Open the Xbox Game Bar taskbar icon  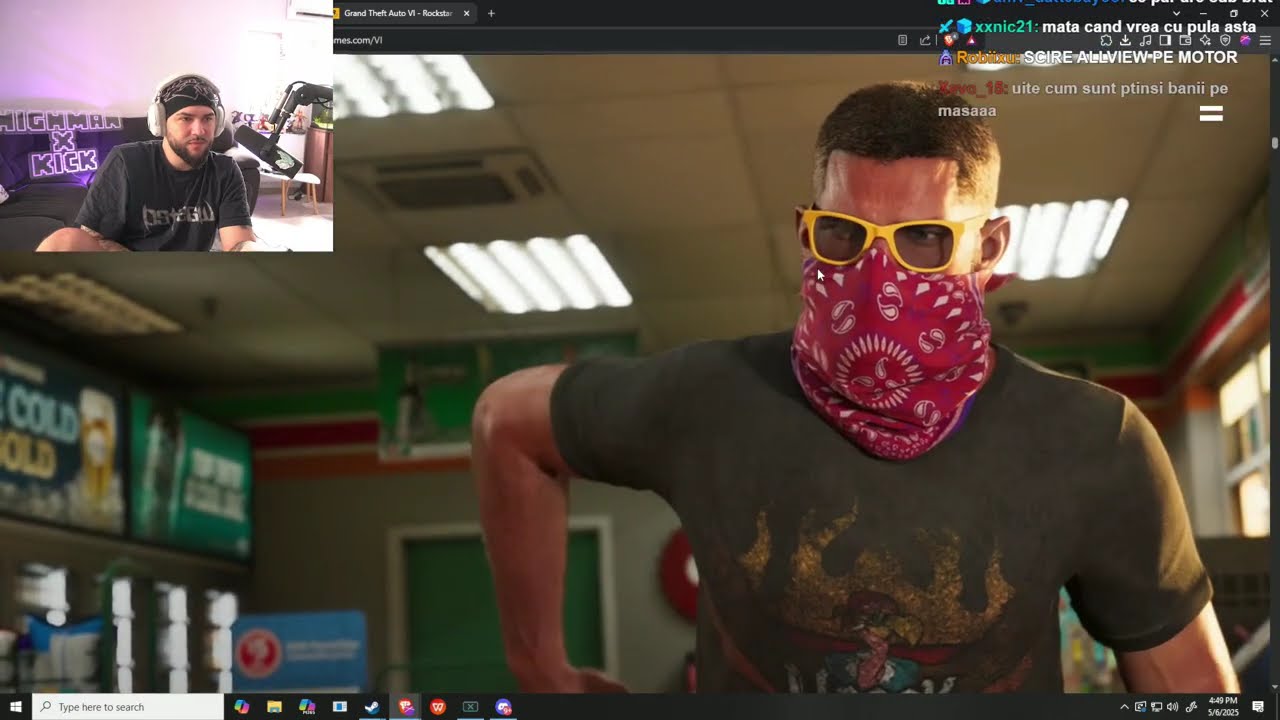click(x=470, y=707)
